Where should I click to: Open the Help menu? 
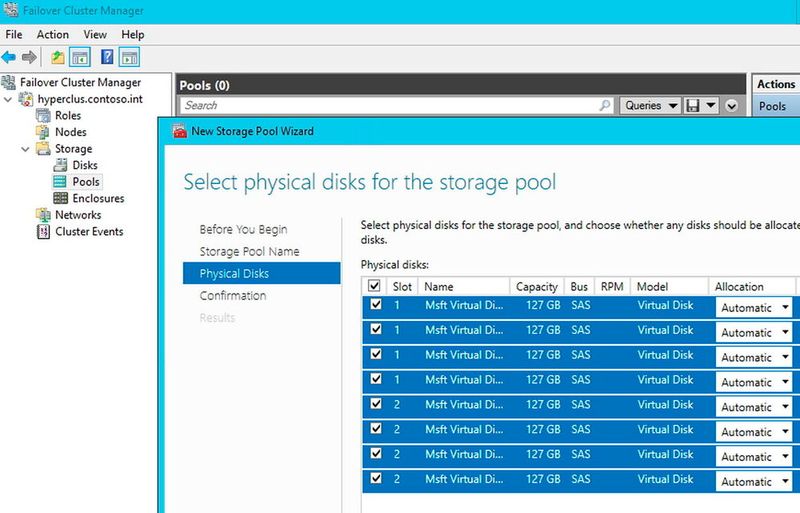[x=133, y=34]
